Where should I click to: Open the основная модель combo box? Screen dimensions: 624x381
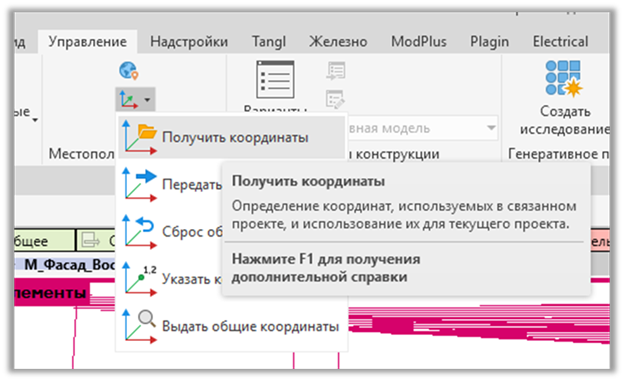(x=422, y=128)
